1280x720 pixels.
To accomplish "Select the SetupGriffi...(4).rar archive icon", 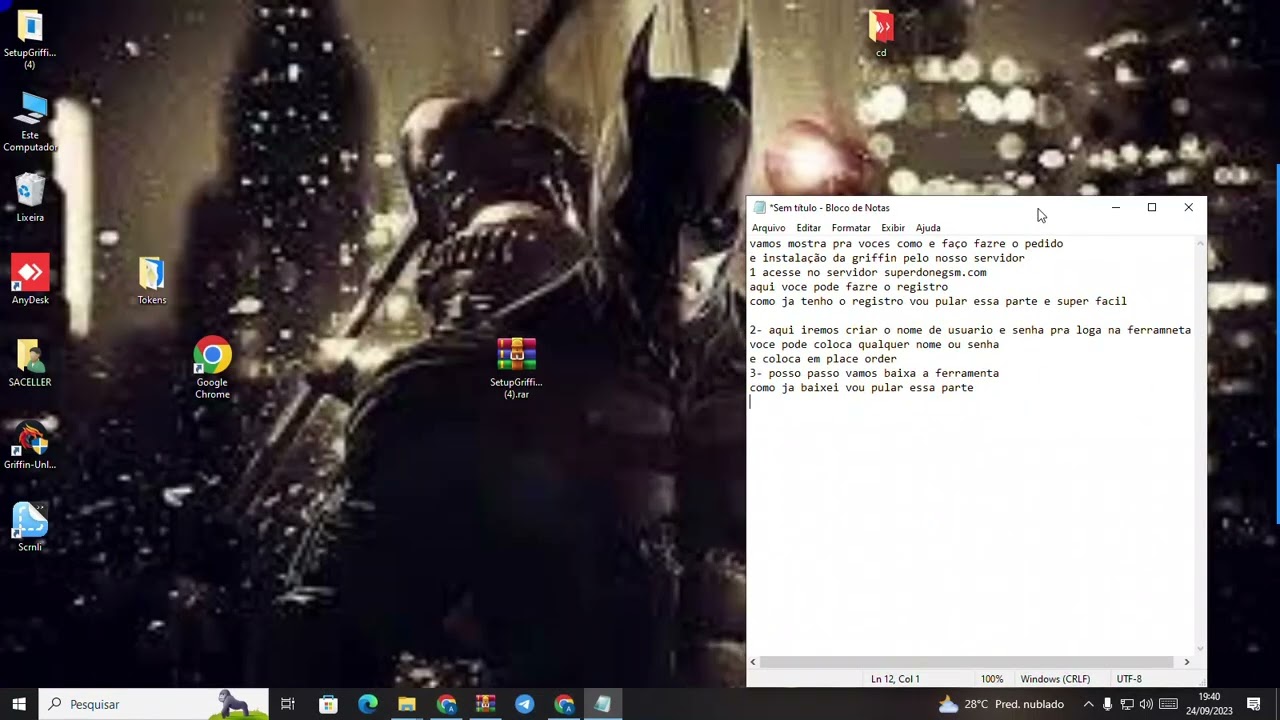I will pyautogui.click(x=516, y=368).
